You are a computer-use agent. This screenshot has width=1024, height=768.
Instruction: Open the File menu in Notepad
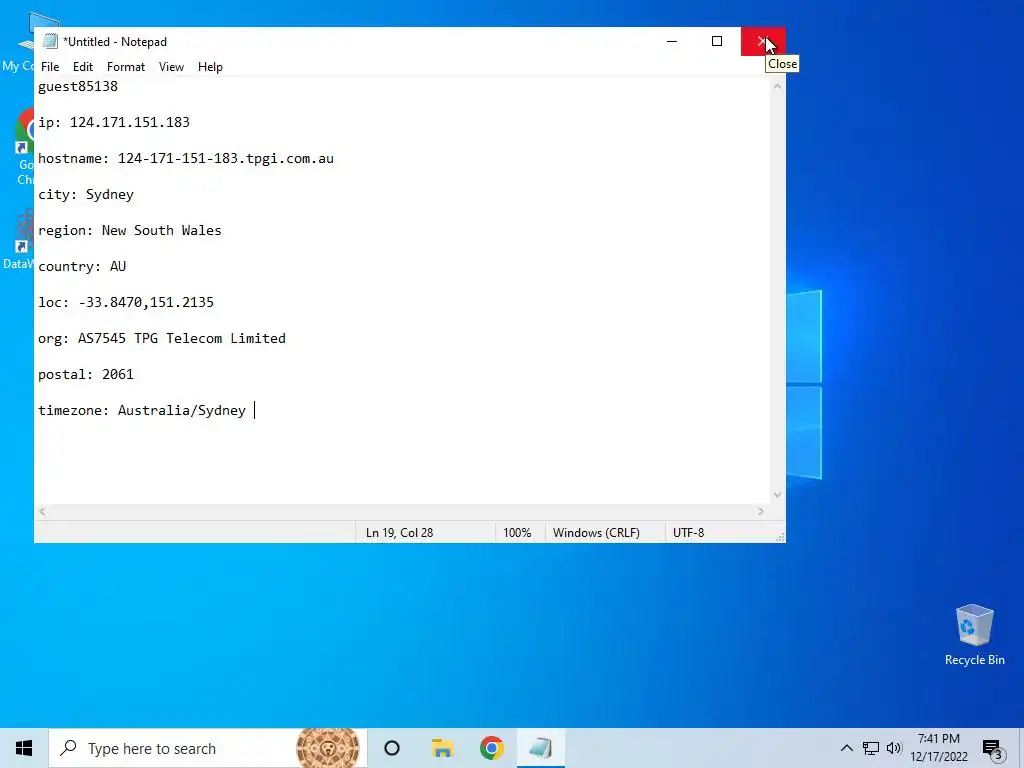pyautogui.click(x=50, y=67)
